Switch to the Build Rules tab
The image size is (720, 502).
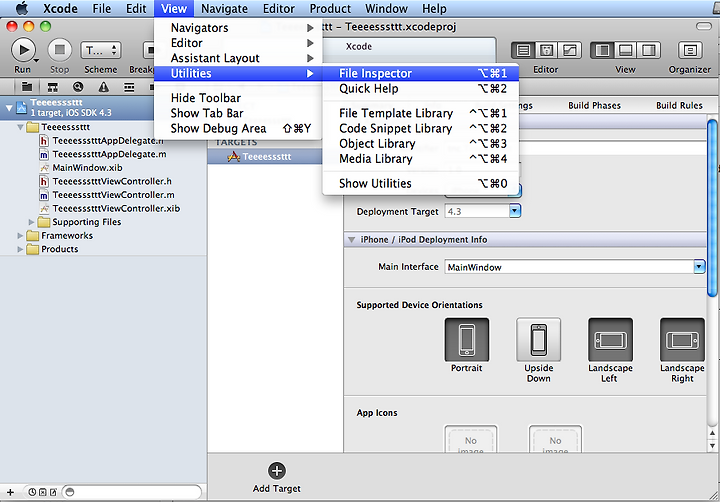pos(679,106)
